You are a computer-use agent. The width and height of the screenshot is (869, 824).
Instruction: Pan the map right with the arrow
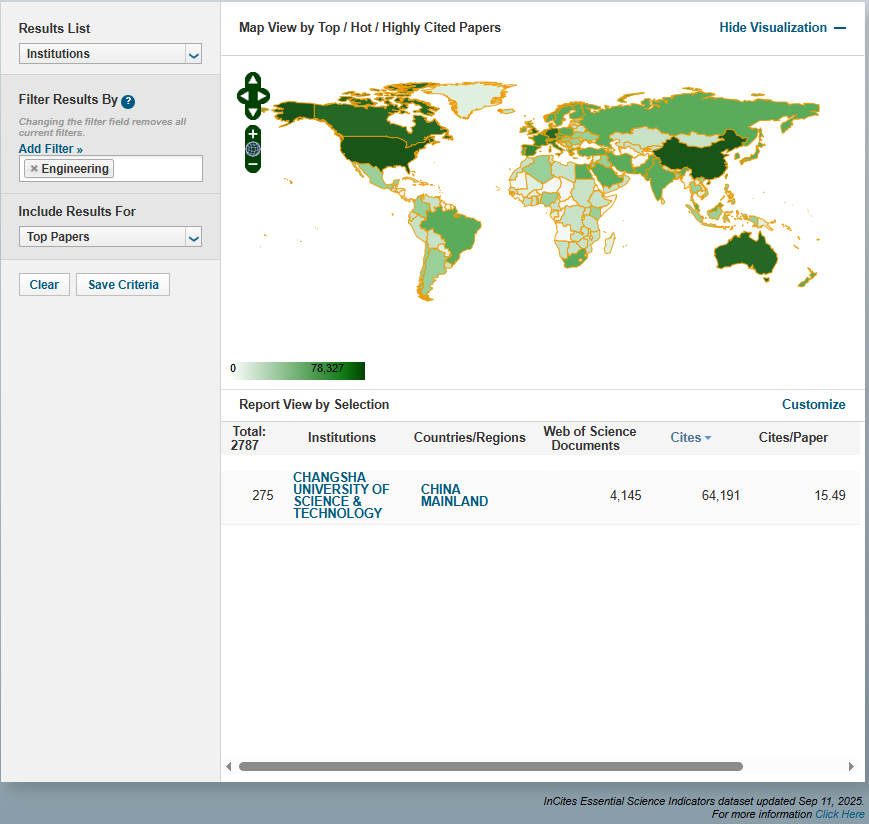264,96
